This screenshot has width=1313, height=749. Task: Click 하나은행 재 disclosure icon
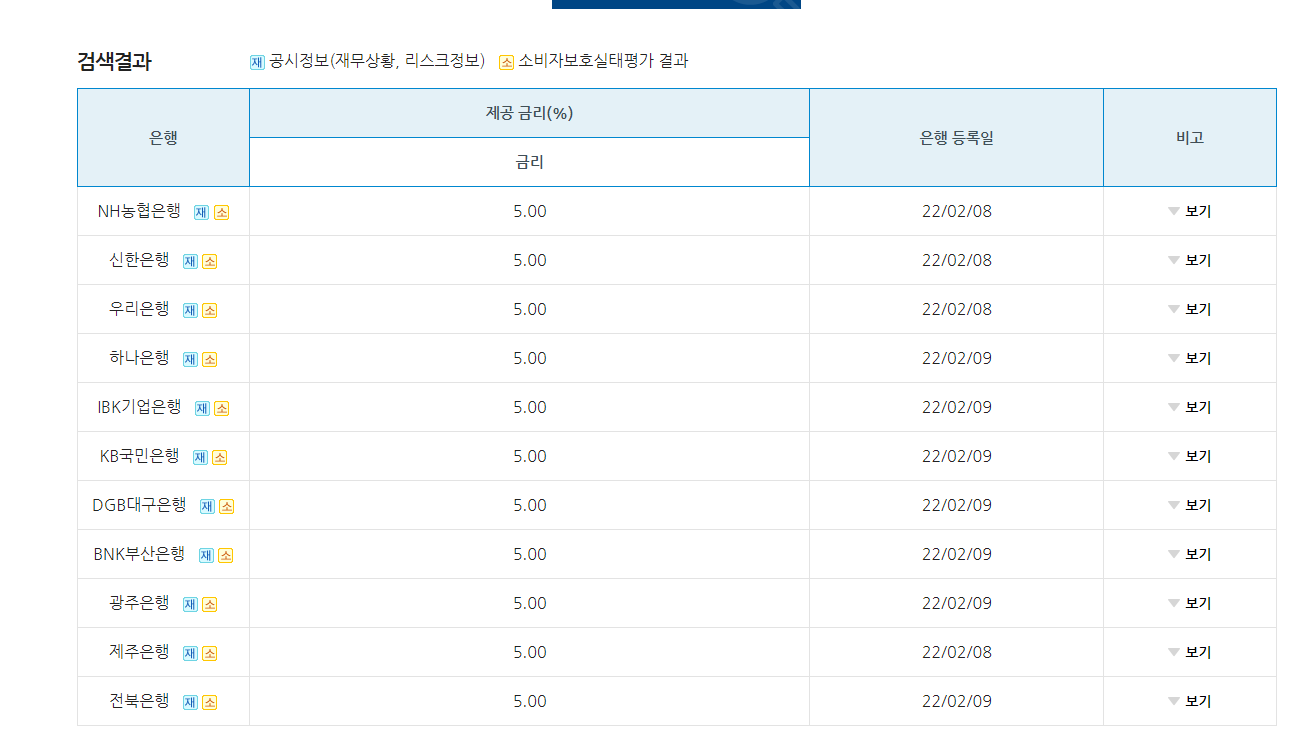click(x=190, y=359)
